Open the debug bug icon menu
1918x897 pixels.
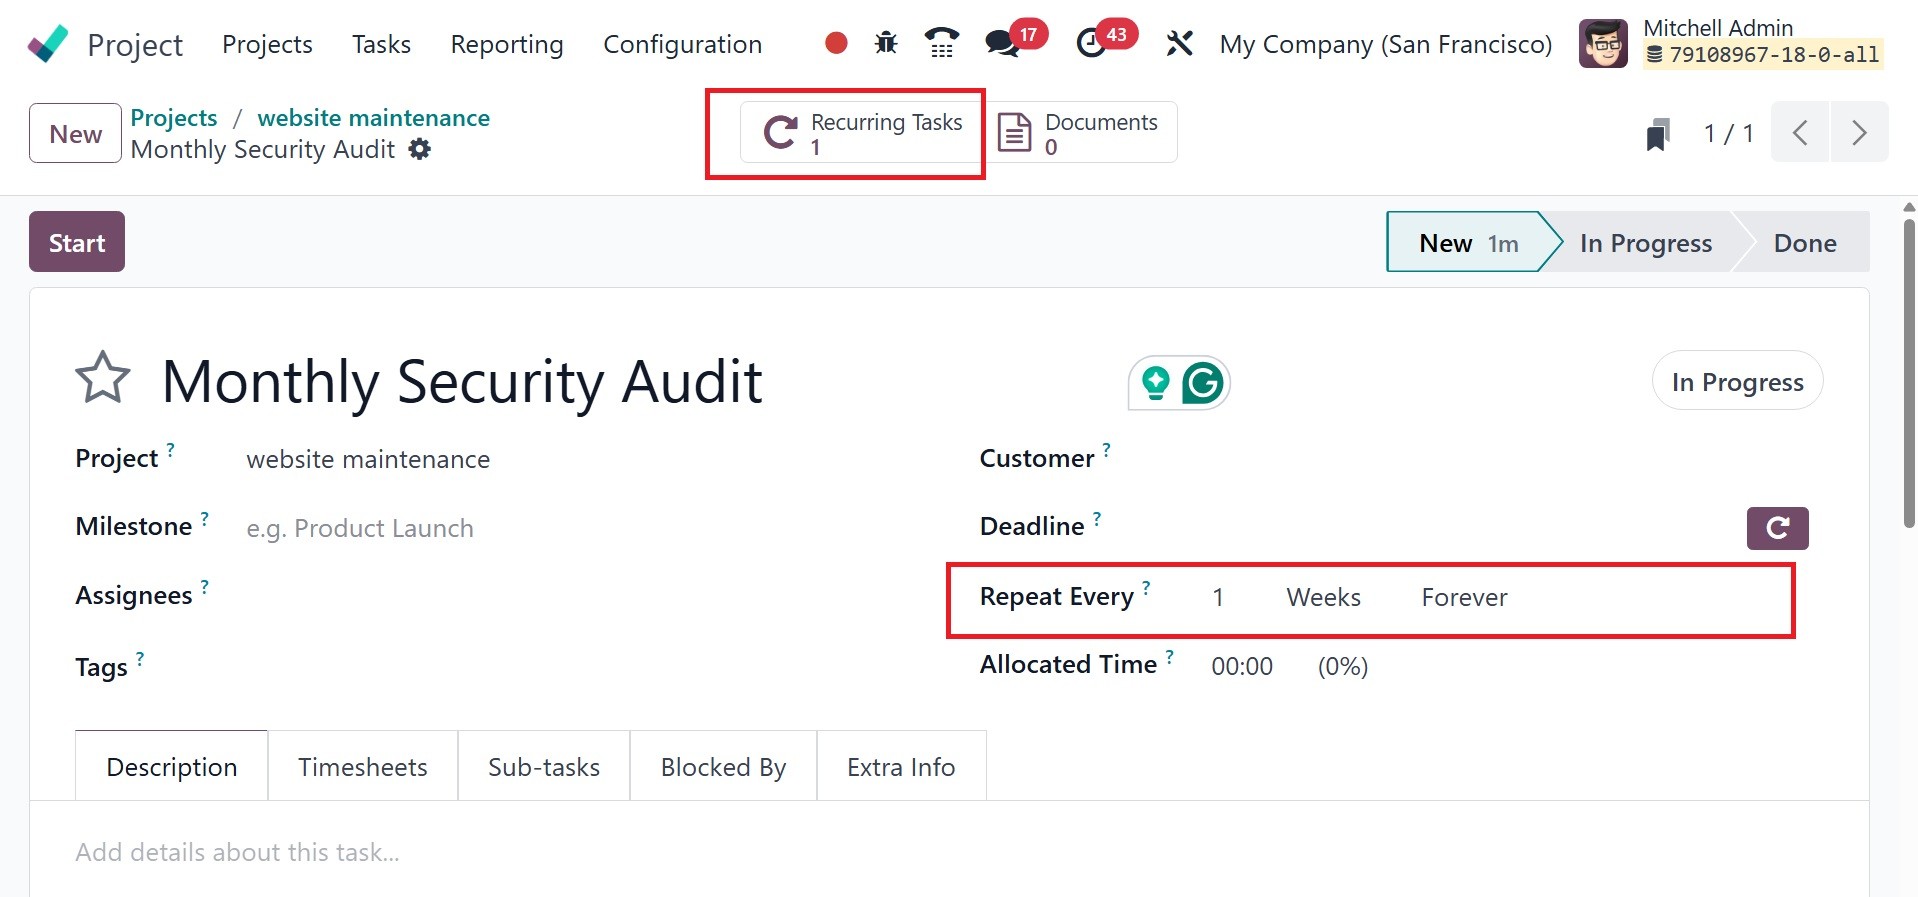coord(886,43)
